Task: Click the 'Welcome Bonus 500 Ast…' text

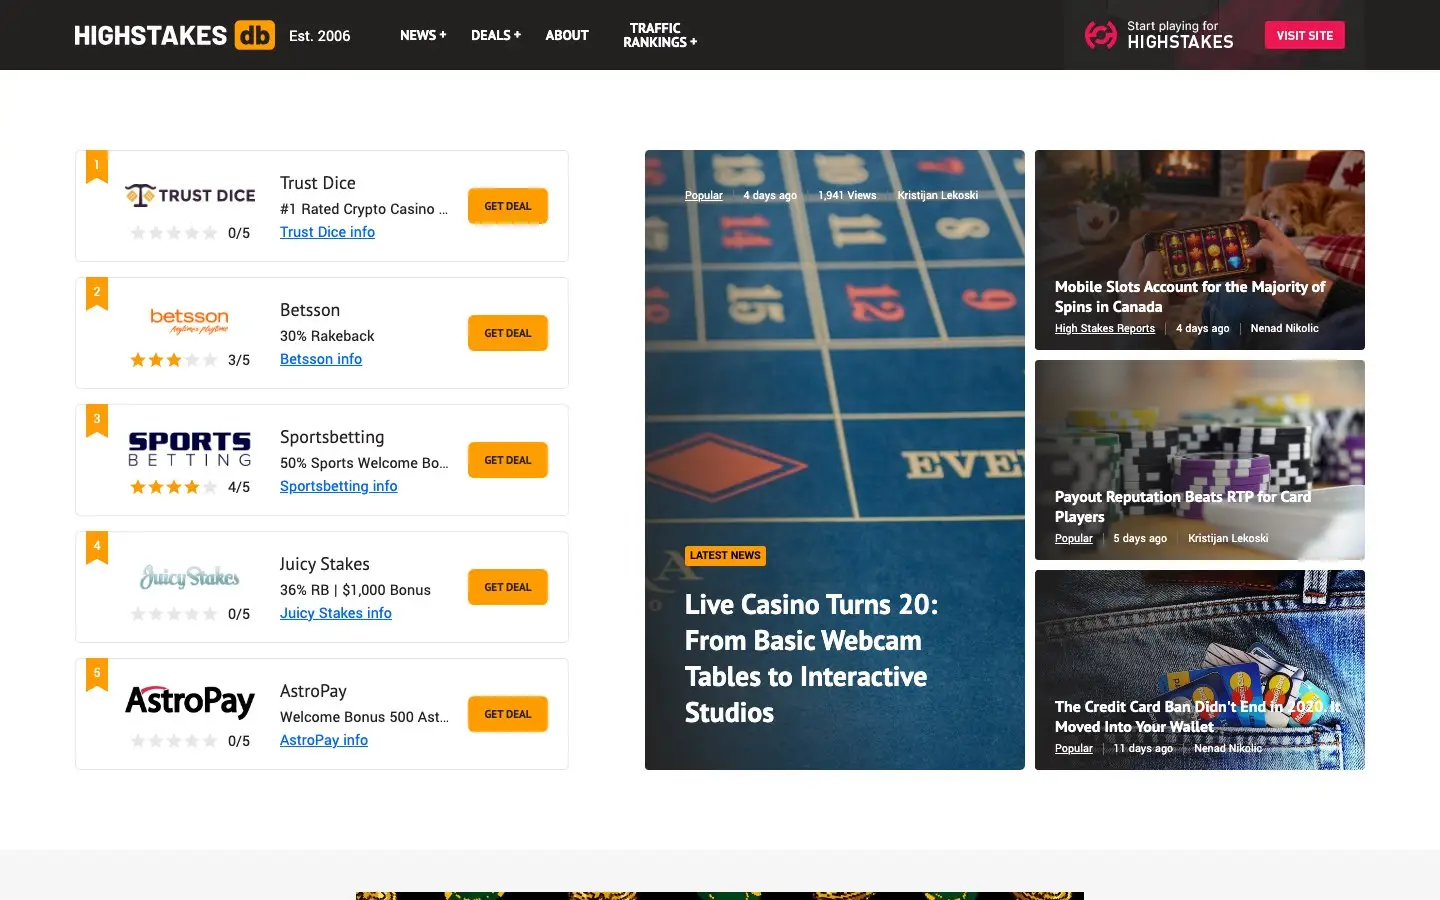Action: pyautogui.click(x=364, y=717)
